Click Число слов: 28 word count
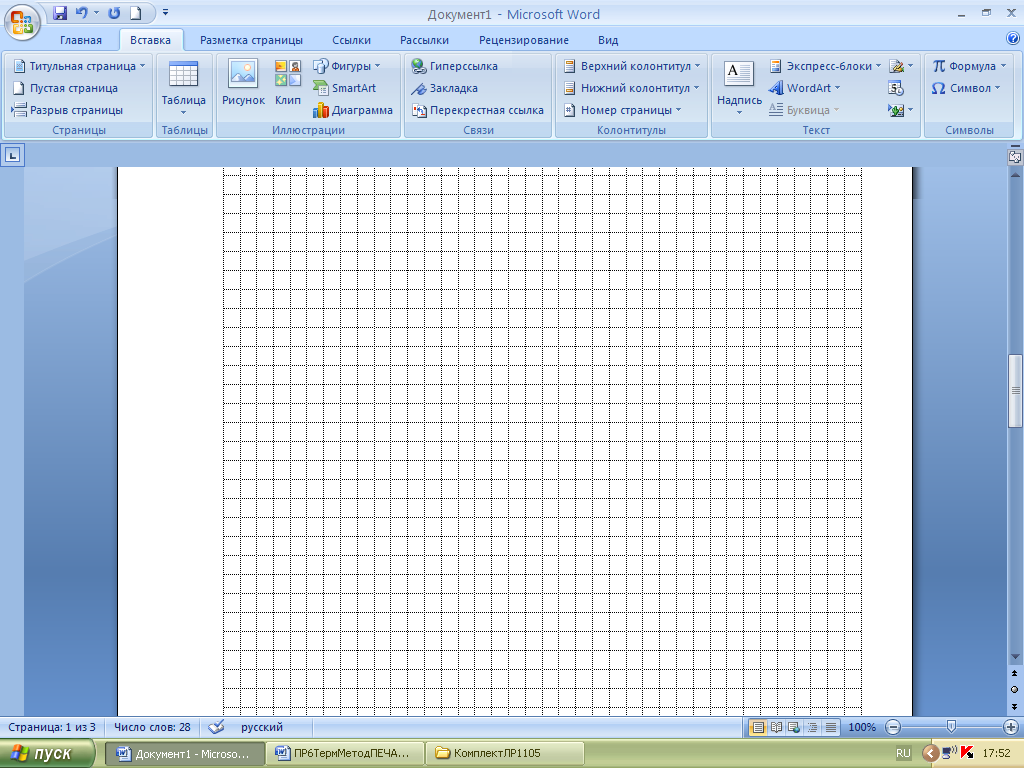Image resolution: width=1024 pixels, height=768 pixels. pyautogui.click(x=152, y=727)
